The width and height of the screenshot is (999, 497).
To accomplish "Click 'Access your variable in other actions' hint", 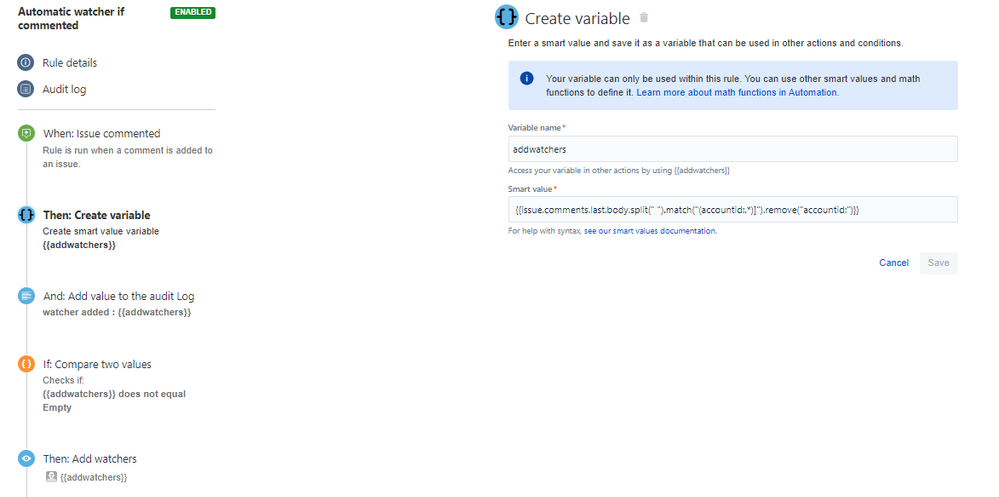I will [x=619, y=171].
